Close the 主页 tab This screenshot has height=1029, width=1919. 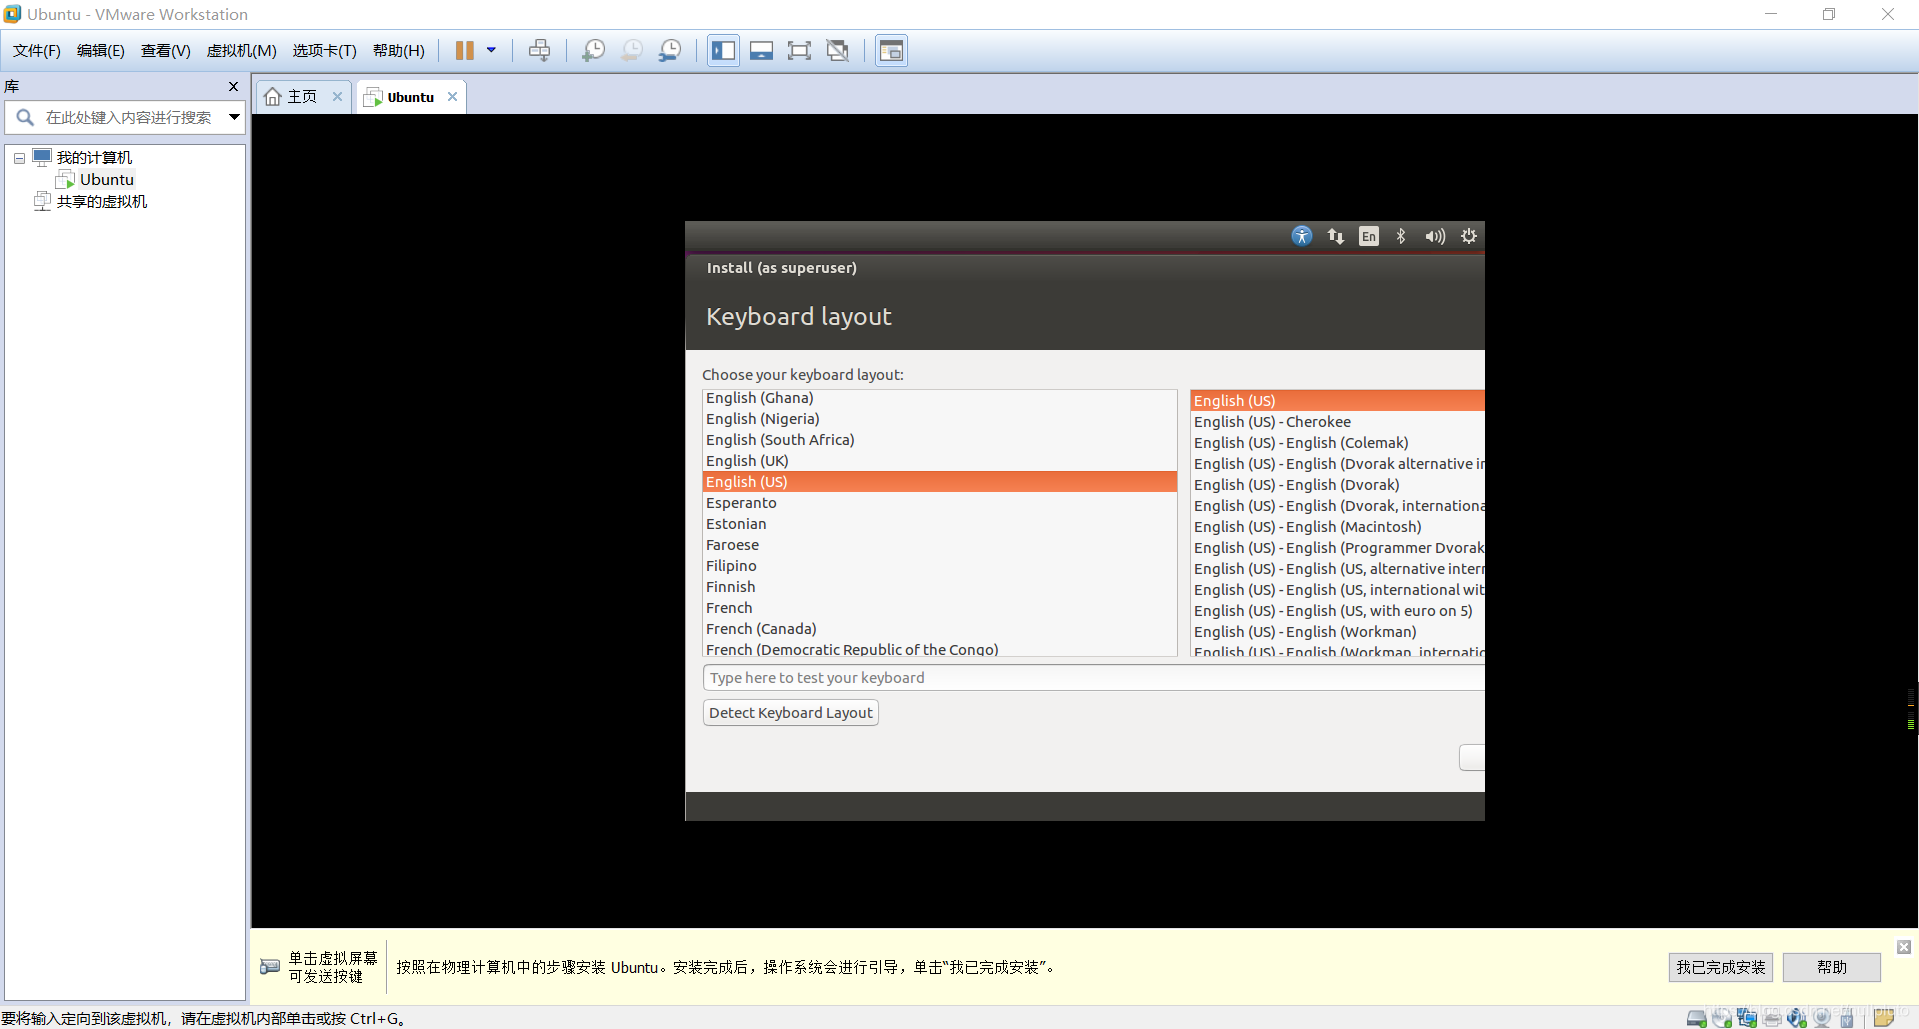pos(338,97)
